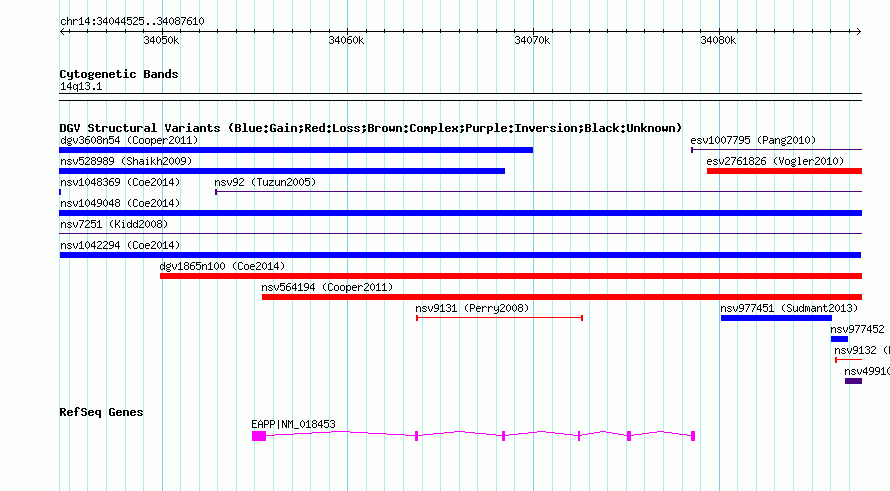
Task: Open the dgv1865n100 (Coe2014) label
Action: point(222,266)
